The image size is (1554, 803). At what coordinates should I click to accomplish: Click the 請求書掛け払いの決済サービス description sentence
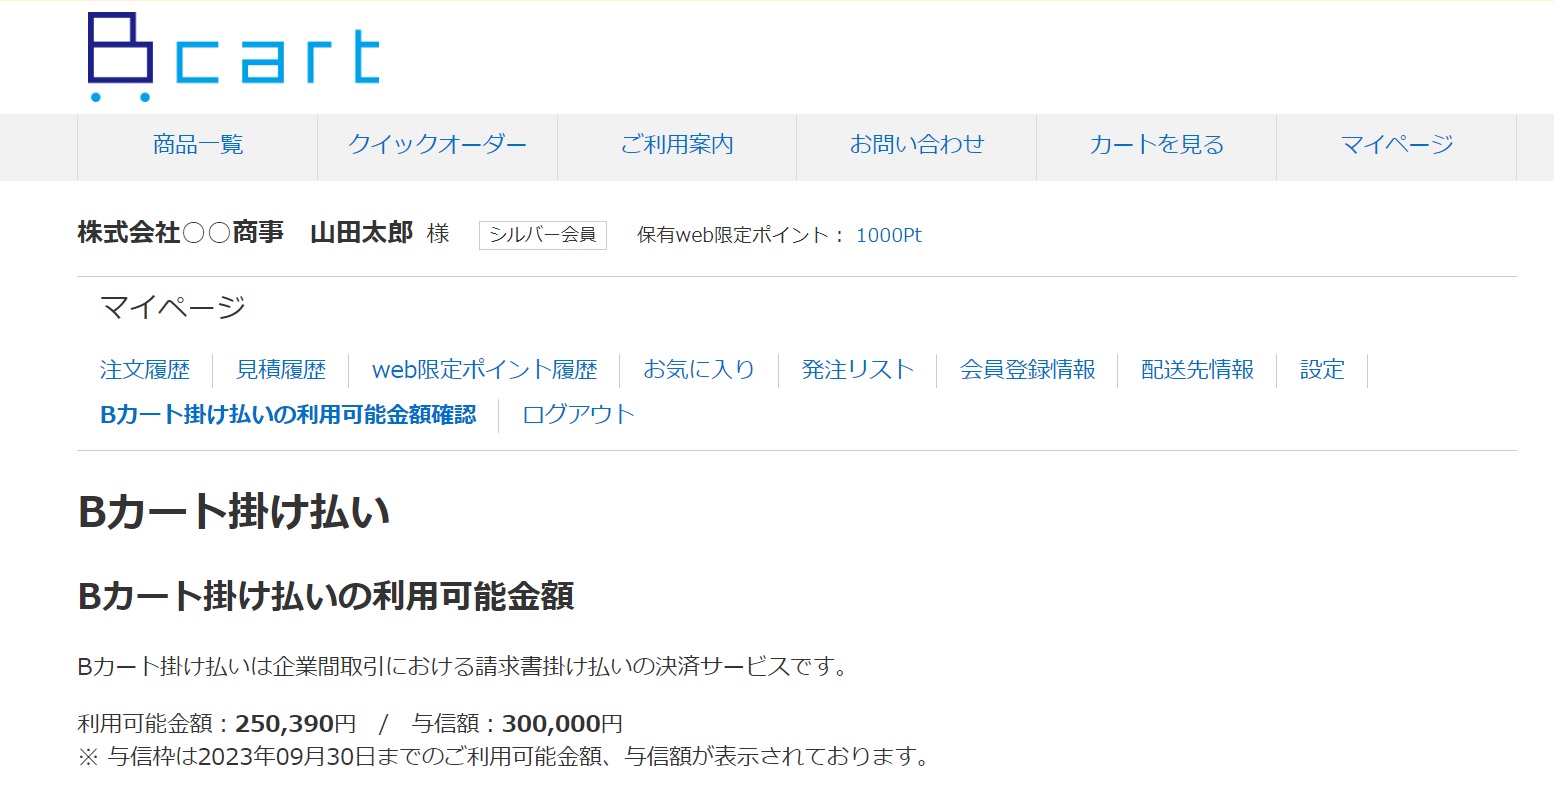click(x=463, y=667)
